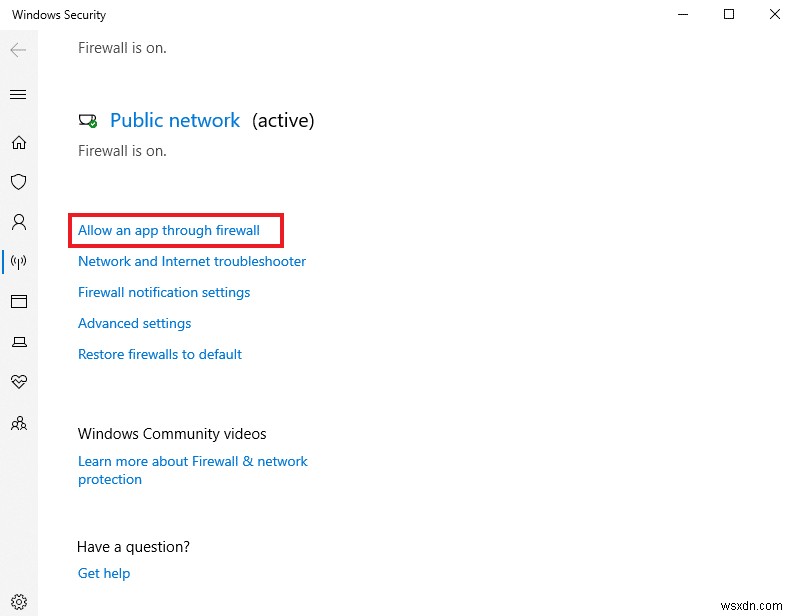Open Network and Internet troubleshooter
This screenshot has height=616, width=794.
[x=192, y=261]
